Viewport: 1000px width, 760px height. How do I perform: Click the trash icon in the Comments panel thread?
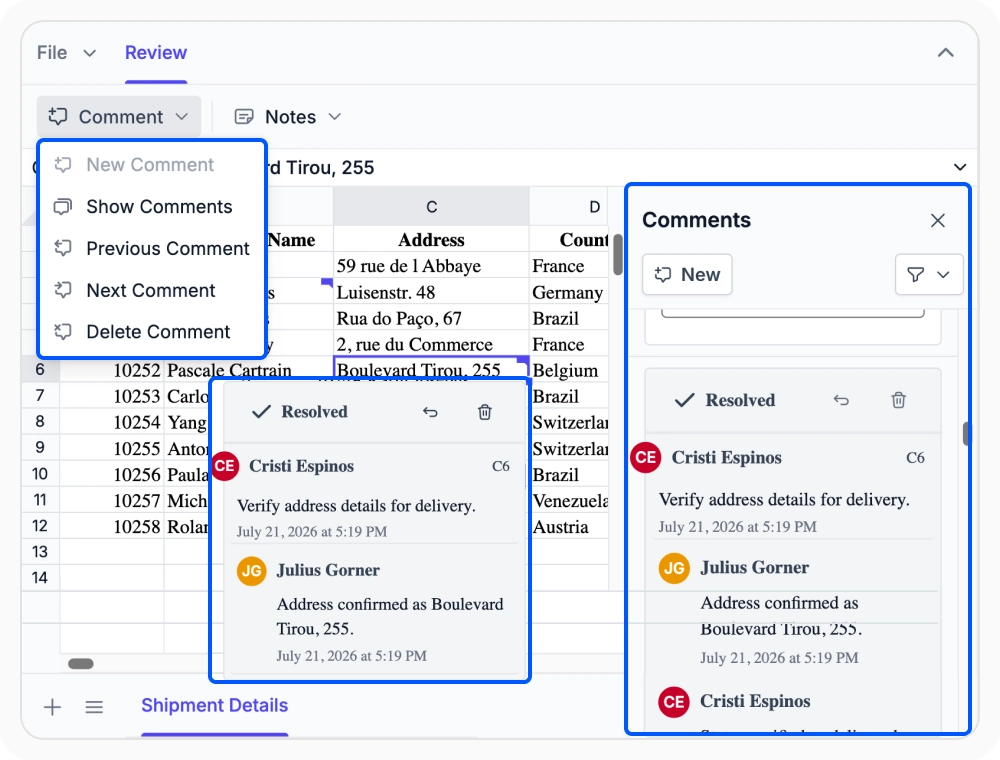point(898,400)
